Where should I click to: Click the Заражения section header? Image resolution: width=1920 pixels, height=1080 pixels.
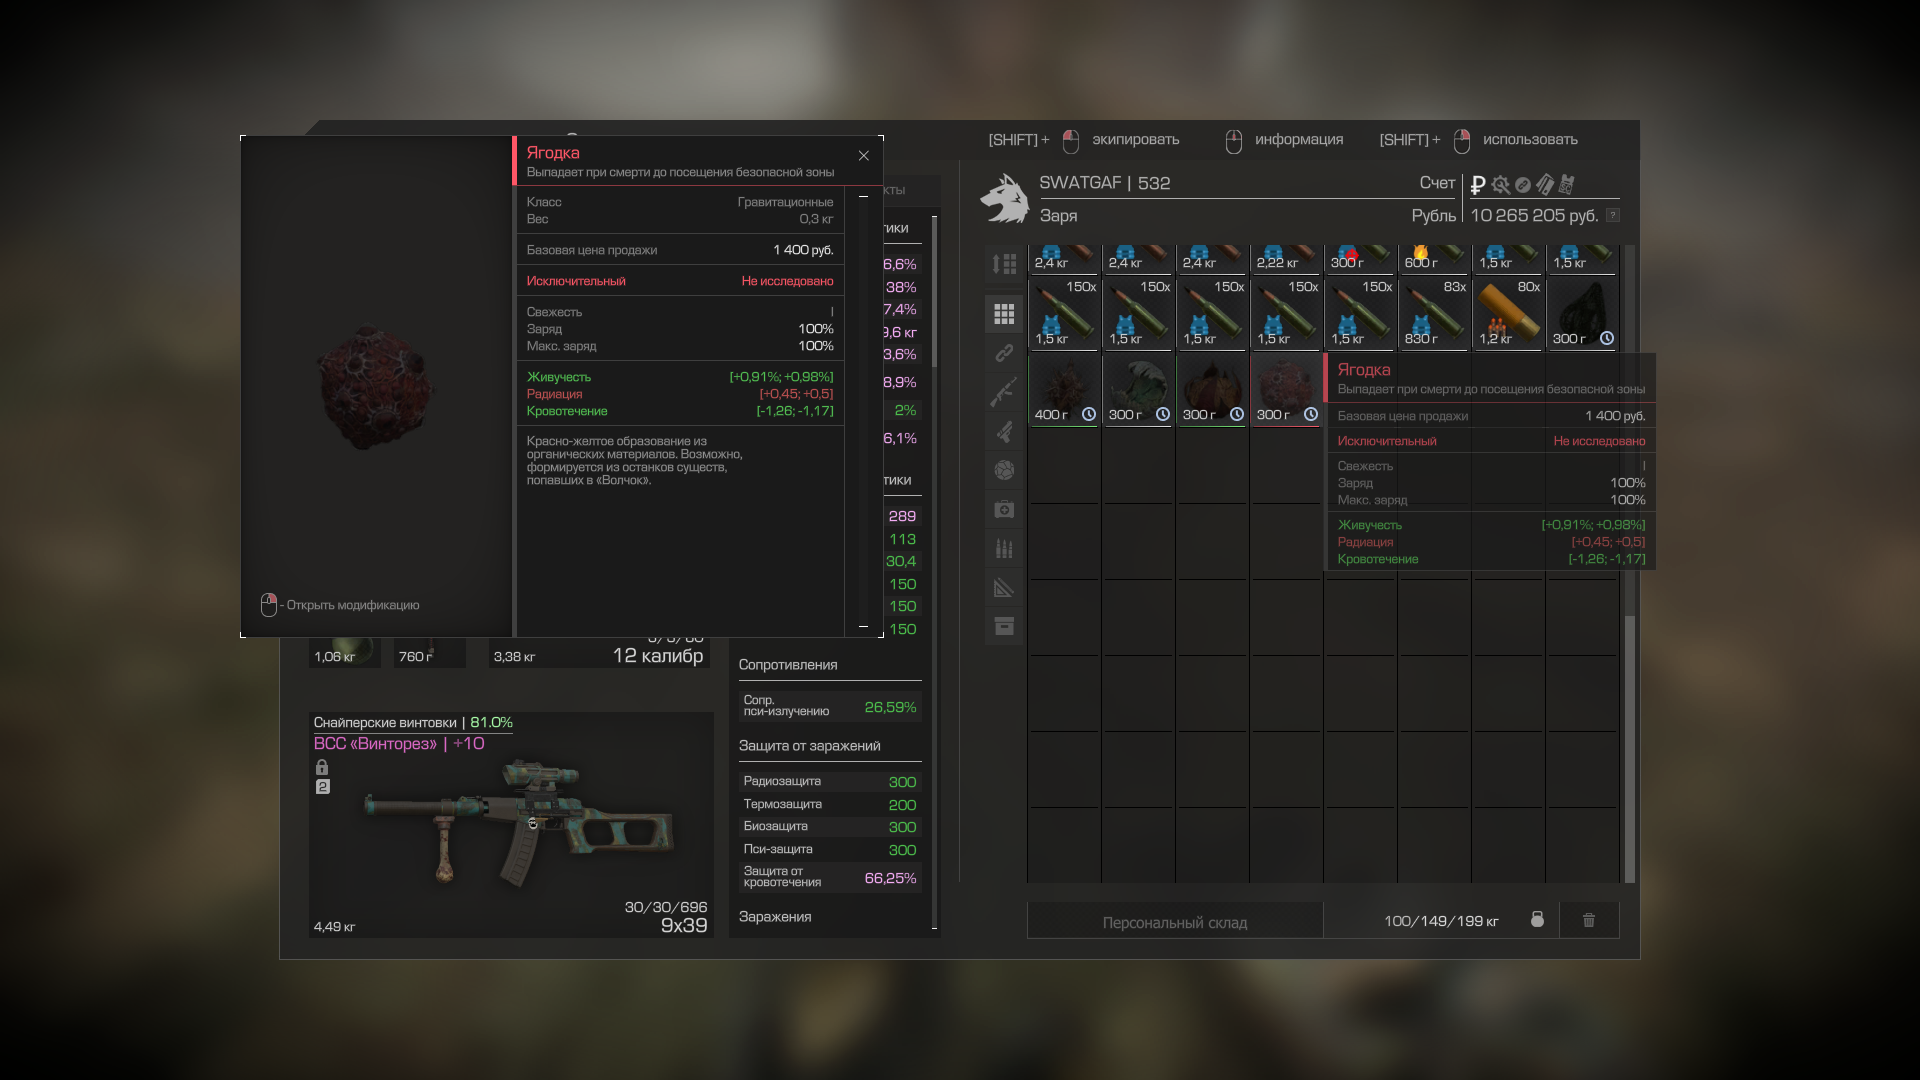click(x=775, y=917)
